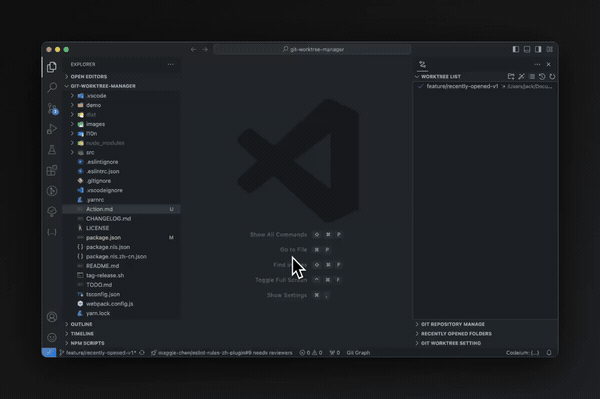Click the git-worktree-manager command center search box

coord(312,49)
